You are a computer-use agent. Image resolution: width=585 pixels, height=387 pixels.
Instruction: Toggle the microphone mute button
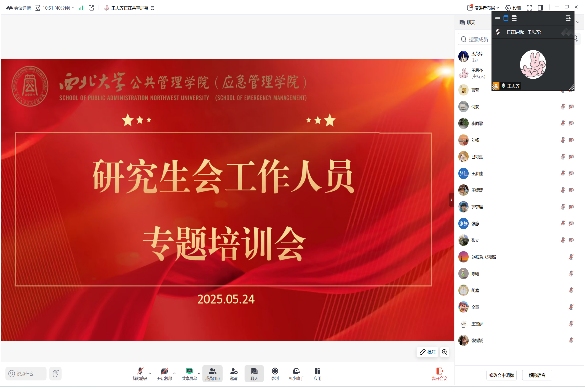(140, 373)
